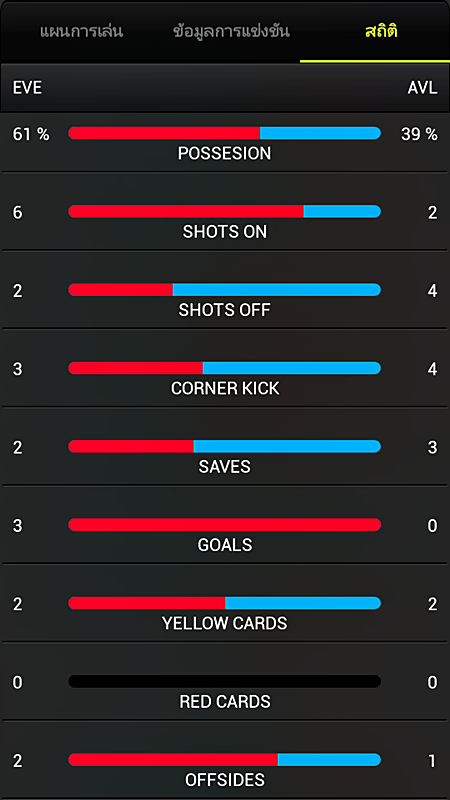Tap the EVE team label
The height and width of the screenshot is (800, 450).
(27, 88)
